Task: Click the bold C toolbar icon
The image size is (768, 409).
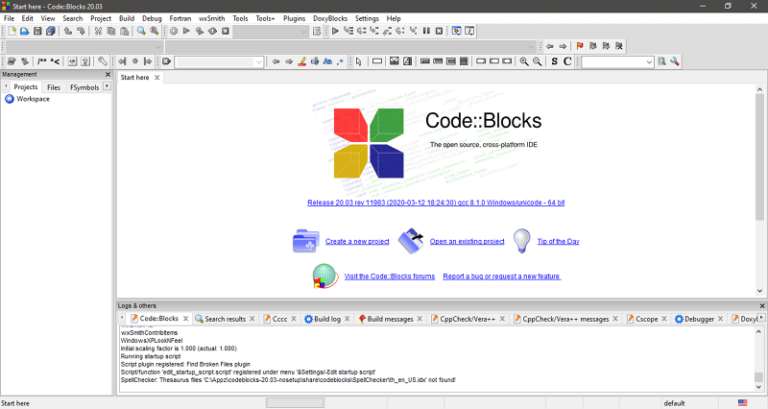Action: coord(567,62)
